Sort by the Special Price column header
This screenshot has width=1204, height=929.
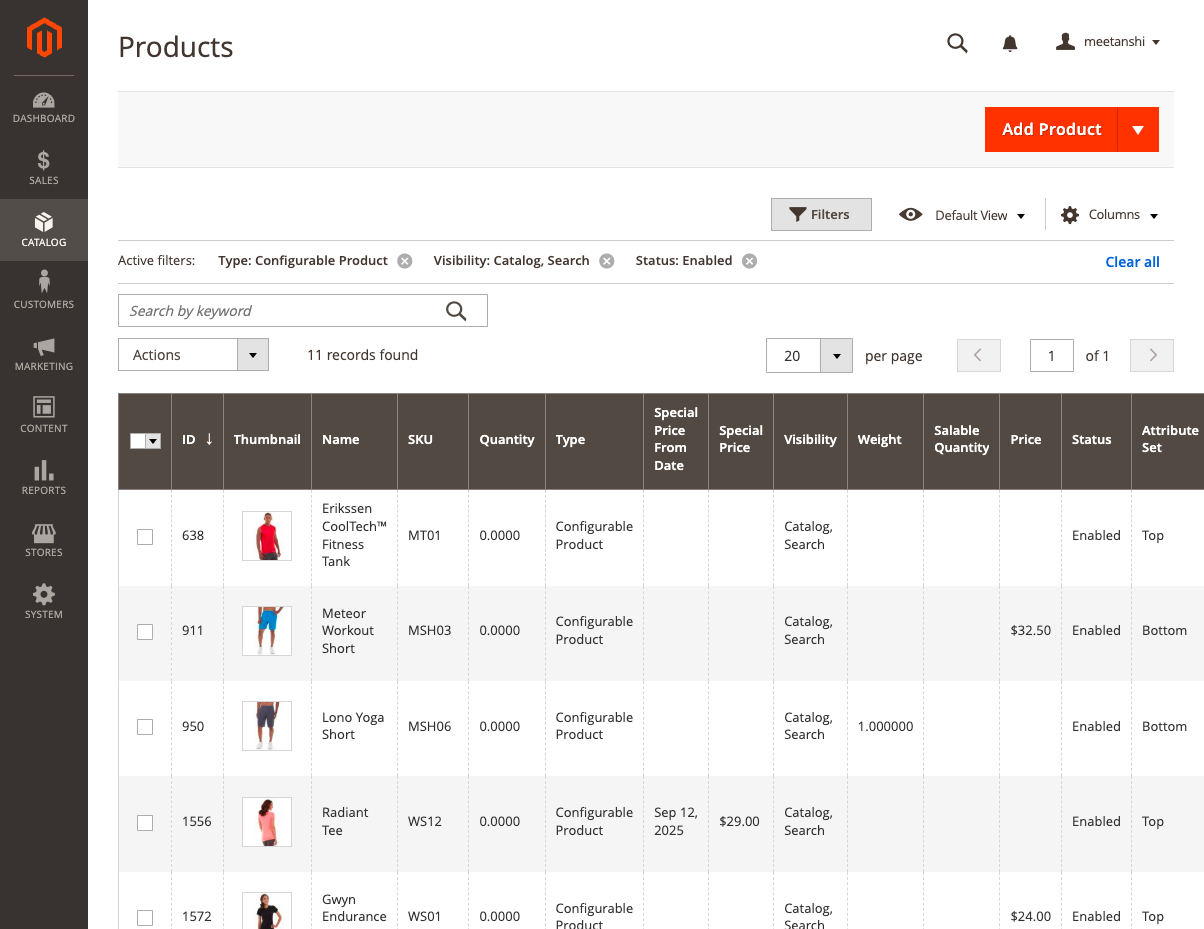coord(741,440)
